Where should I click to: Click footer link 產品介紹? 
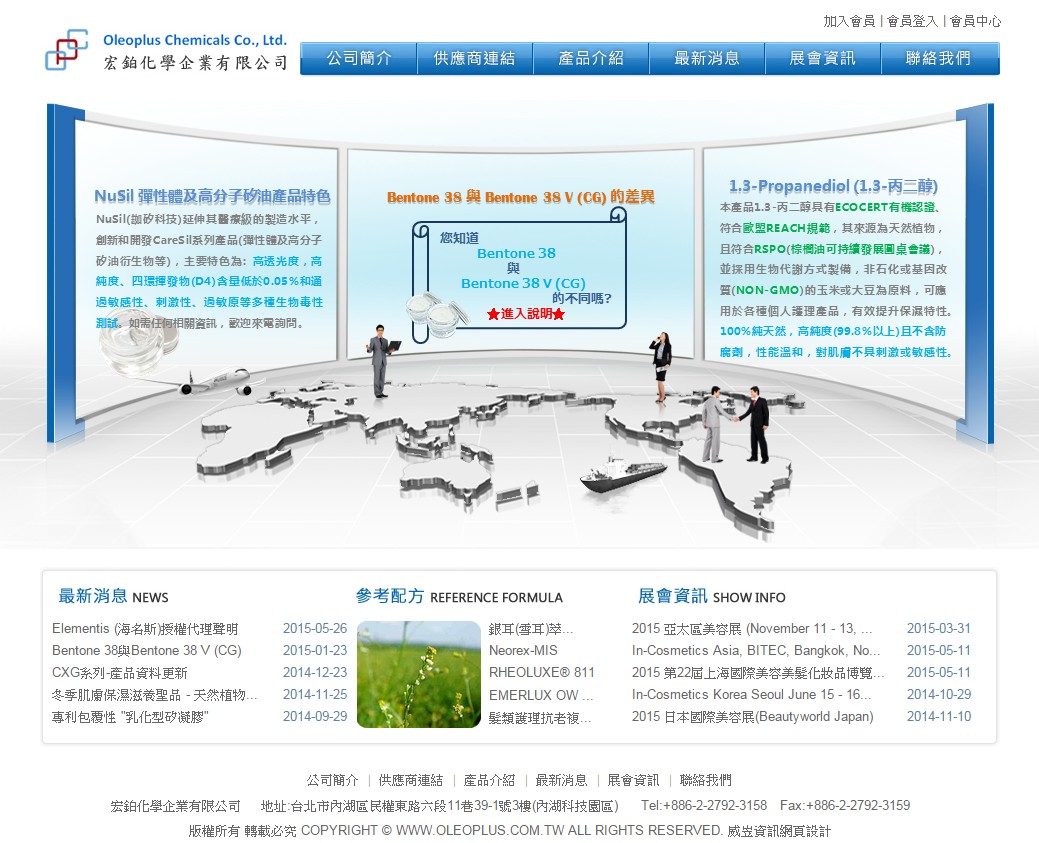point(489,780)
